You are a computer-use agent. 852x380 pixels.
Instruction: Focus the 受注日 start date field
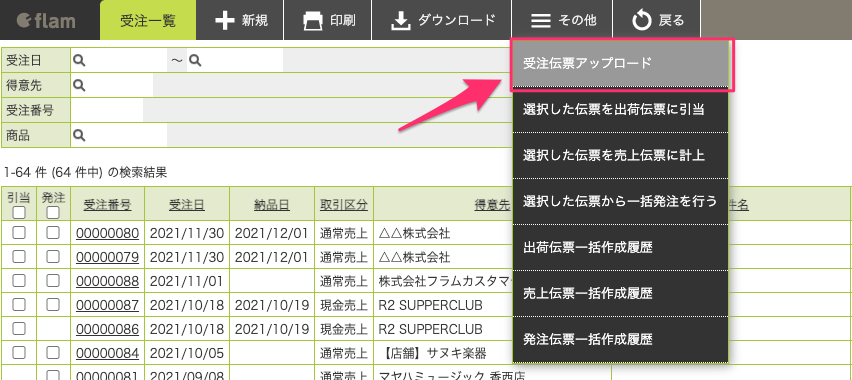127,60
